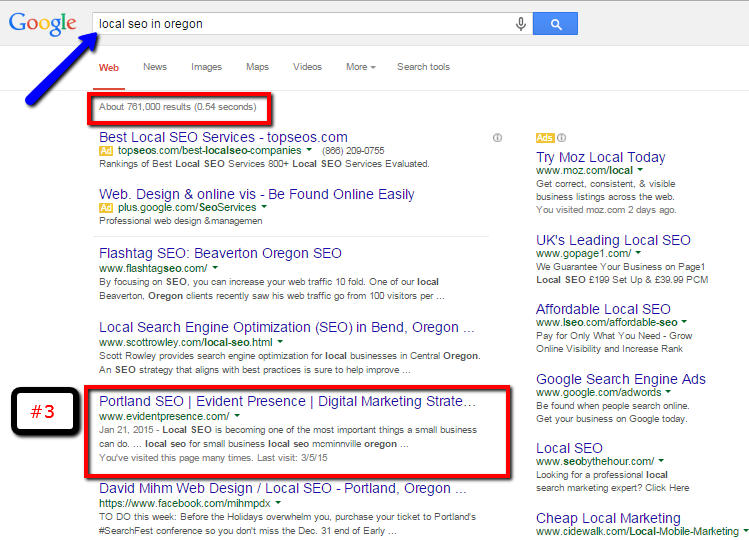This screenshot has width=749, height=540.
Task: Open 'Local Search Engine Optimization (SEO) in Bend' result
Action: [x=287, y=327]
